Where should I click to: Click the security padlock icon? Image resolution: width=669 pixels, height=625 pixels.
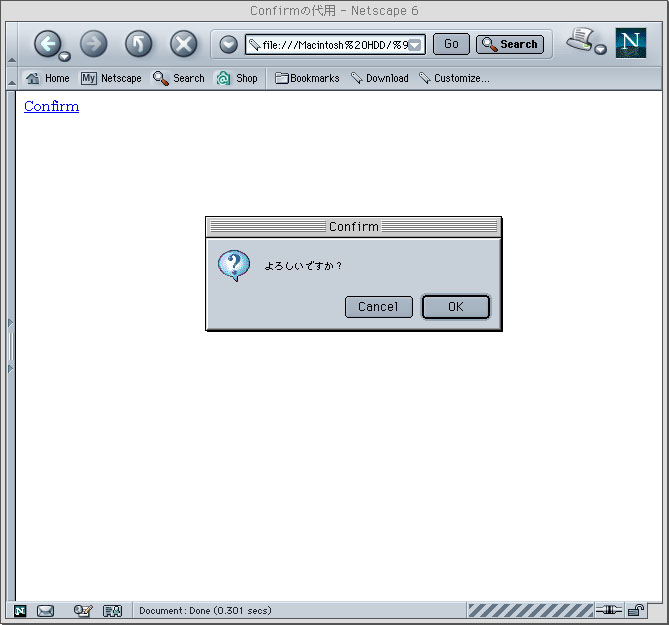click(636, 610)
